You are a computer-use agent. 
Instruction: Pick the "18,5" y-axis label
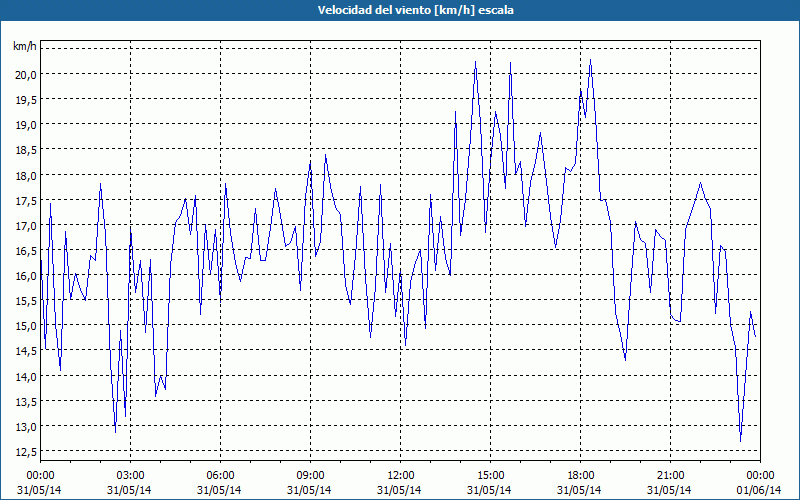coord(27,150)
